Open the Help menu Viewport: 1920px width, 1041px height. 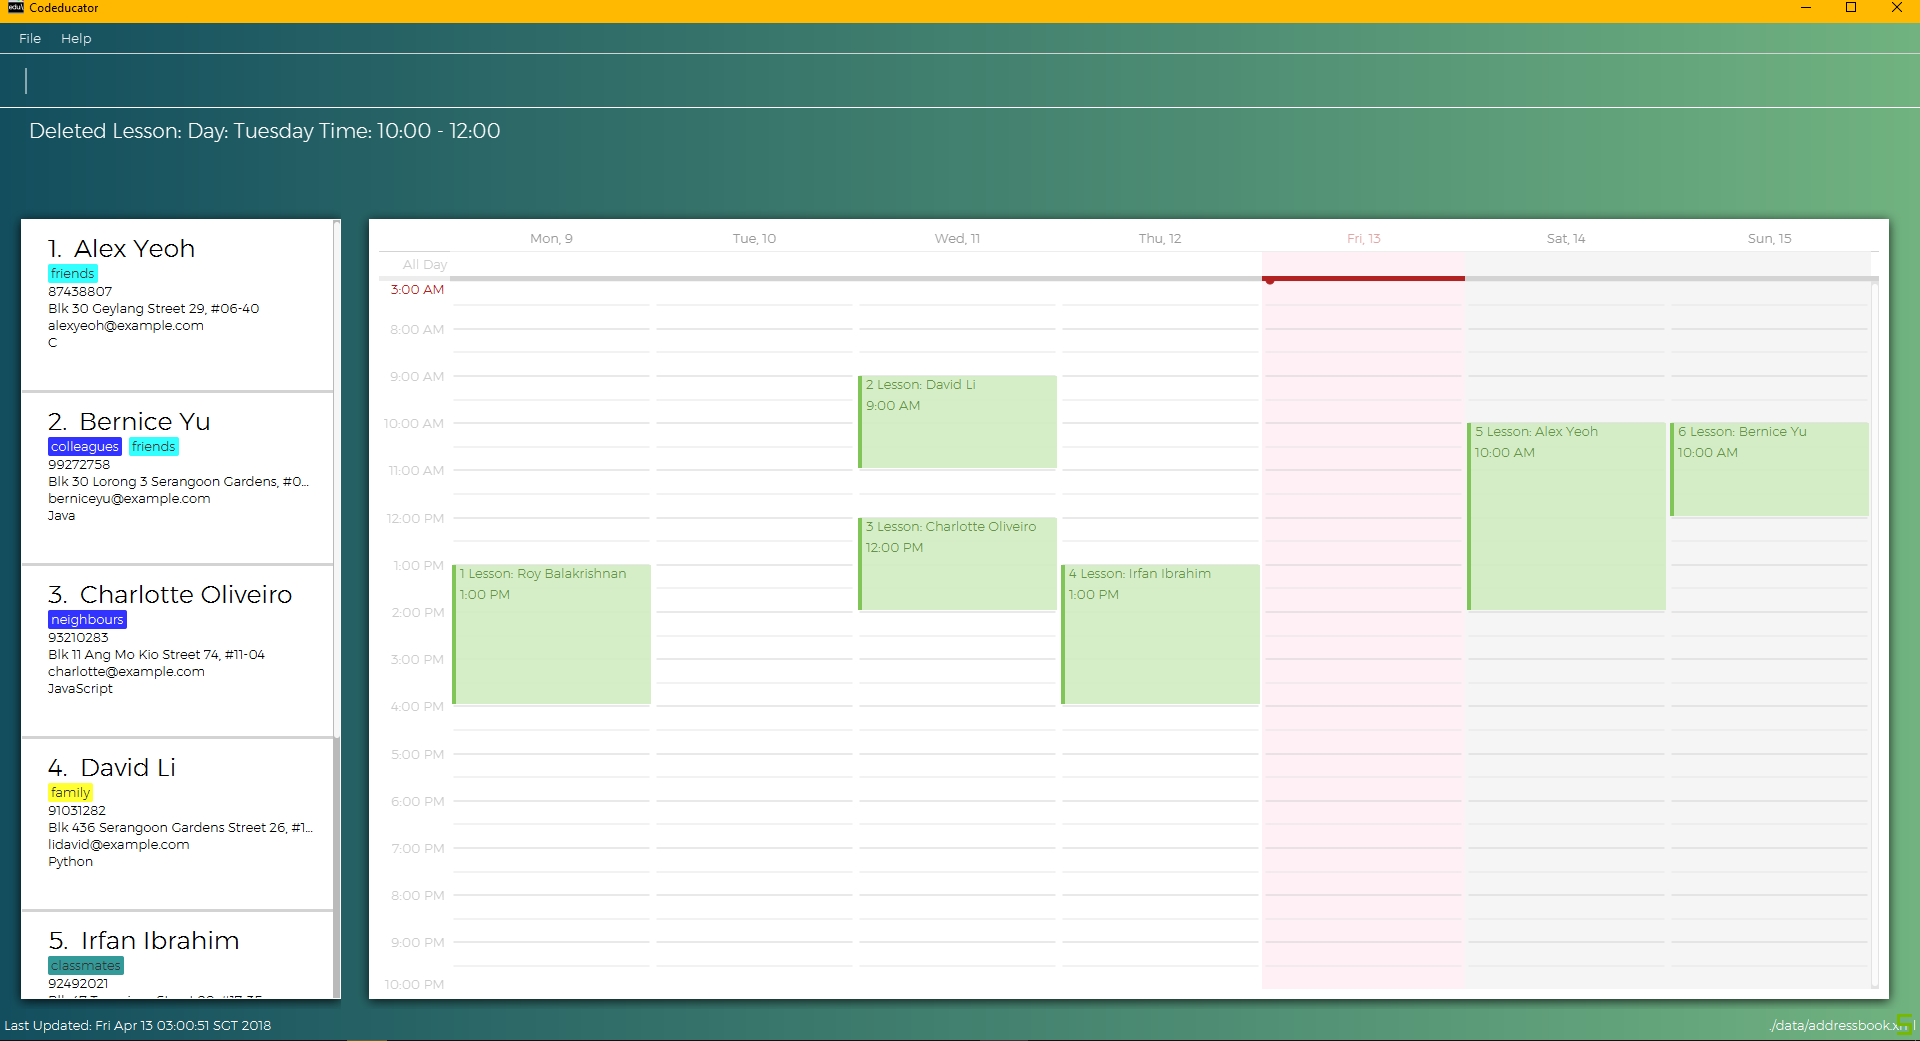(x=76, y=38)
